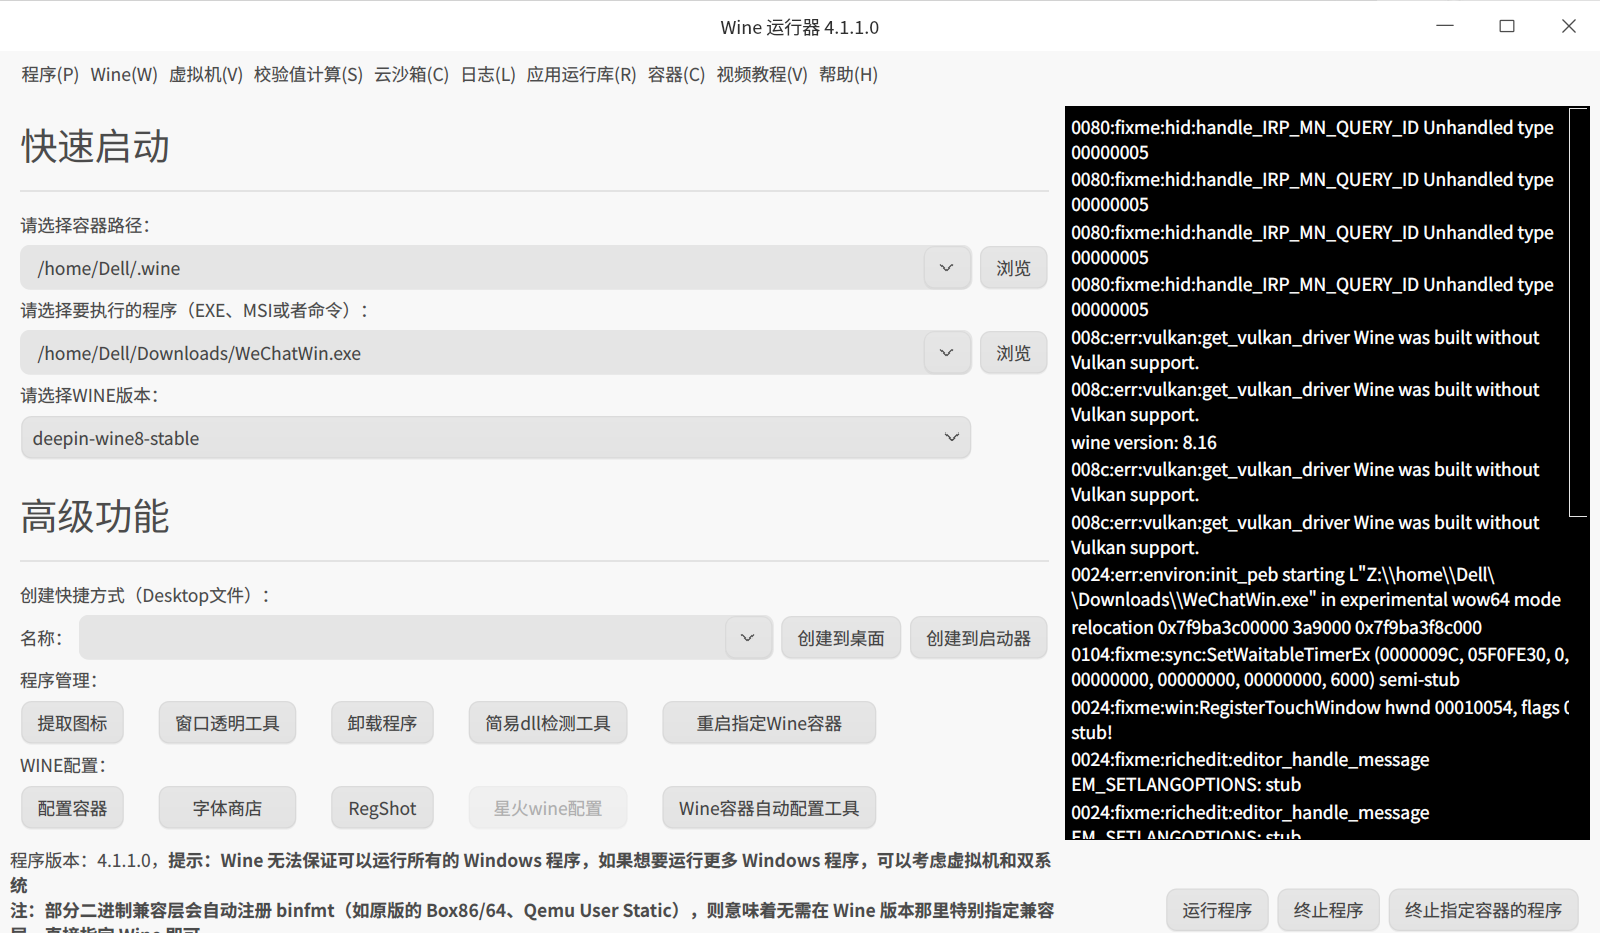This screenshot has width=1600, height=933.
Task: Browse for the container path
Action: 1013,268
